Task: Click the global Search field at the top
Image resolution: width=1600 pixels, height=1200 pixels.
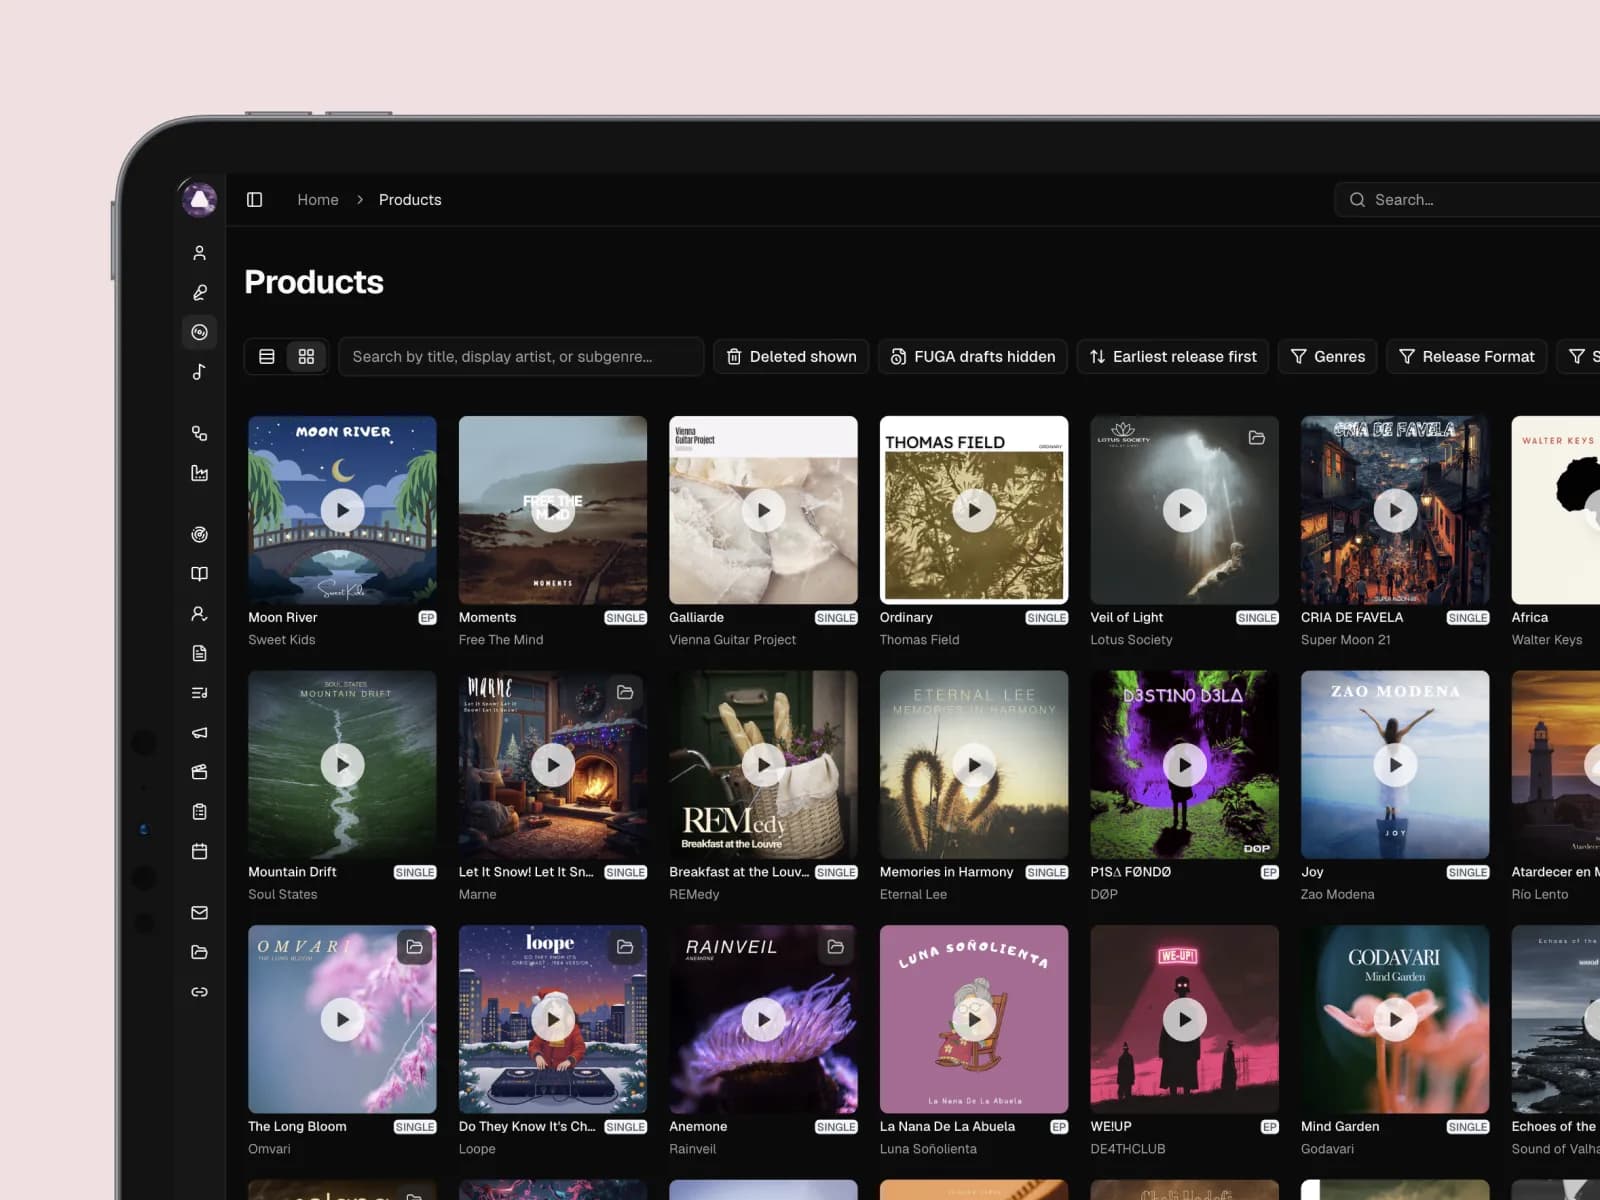Action: click(x=1468, y=200)
